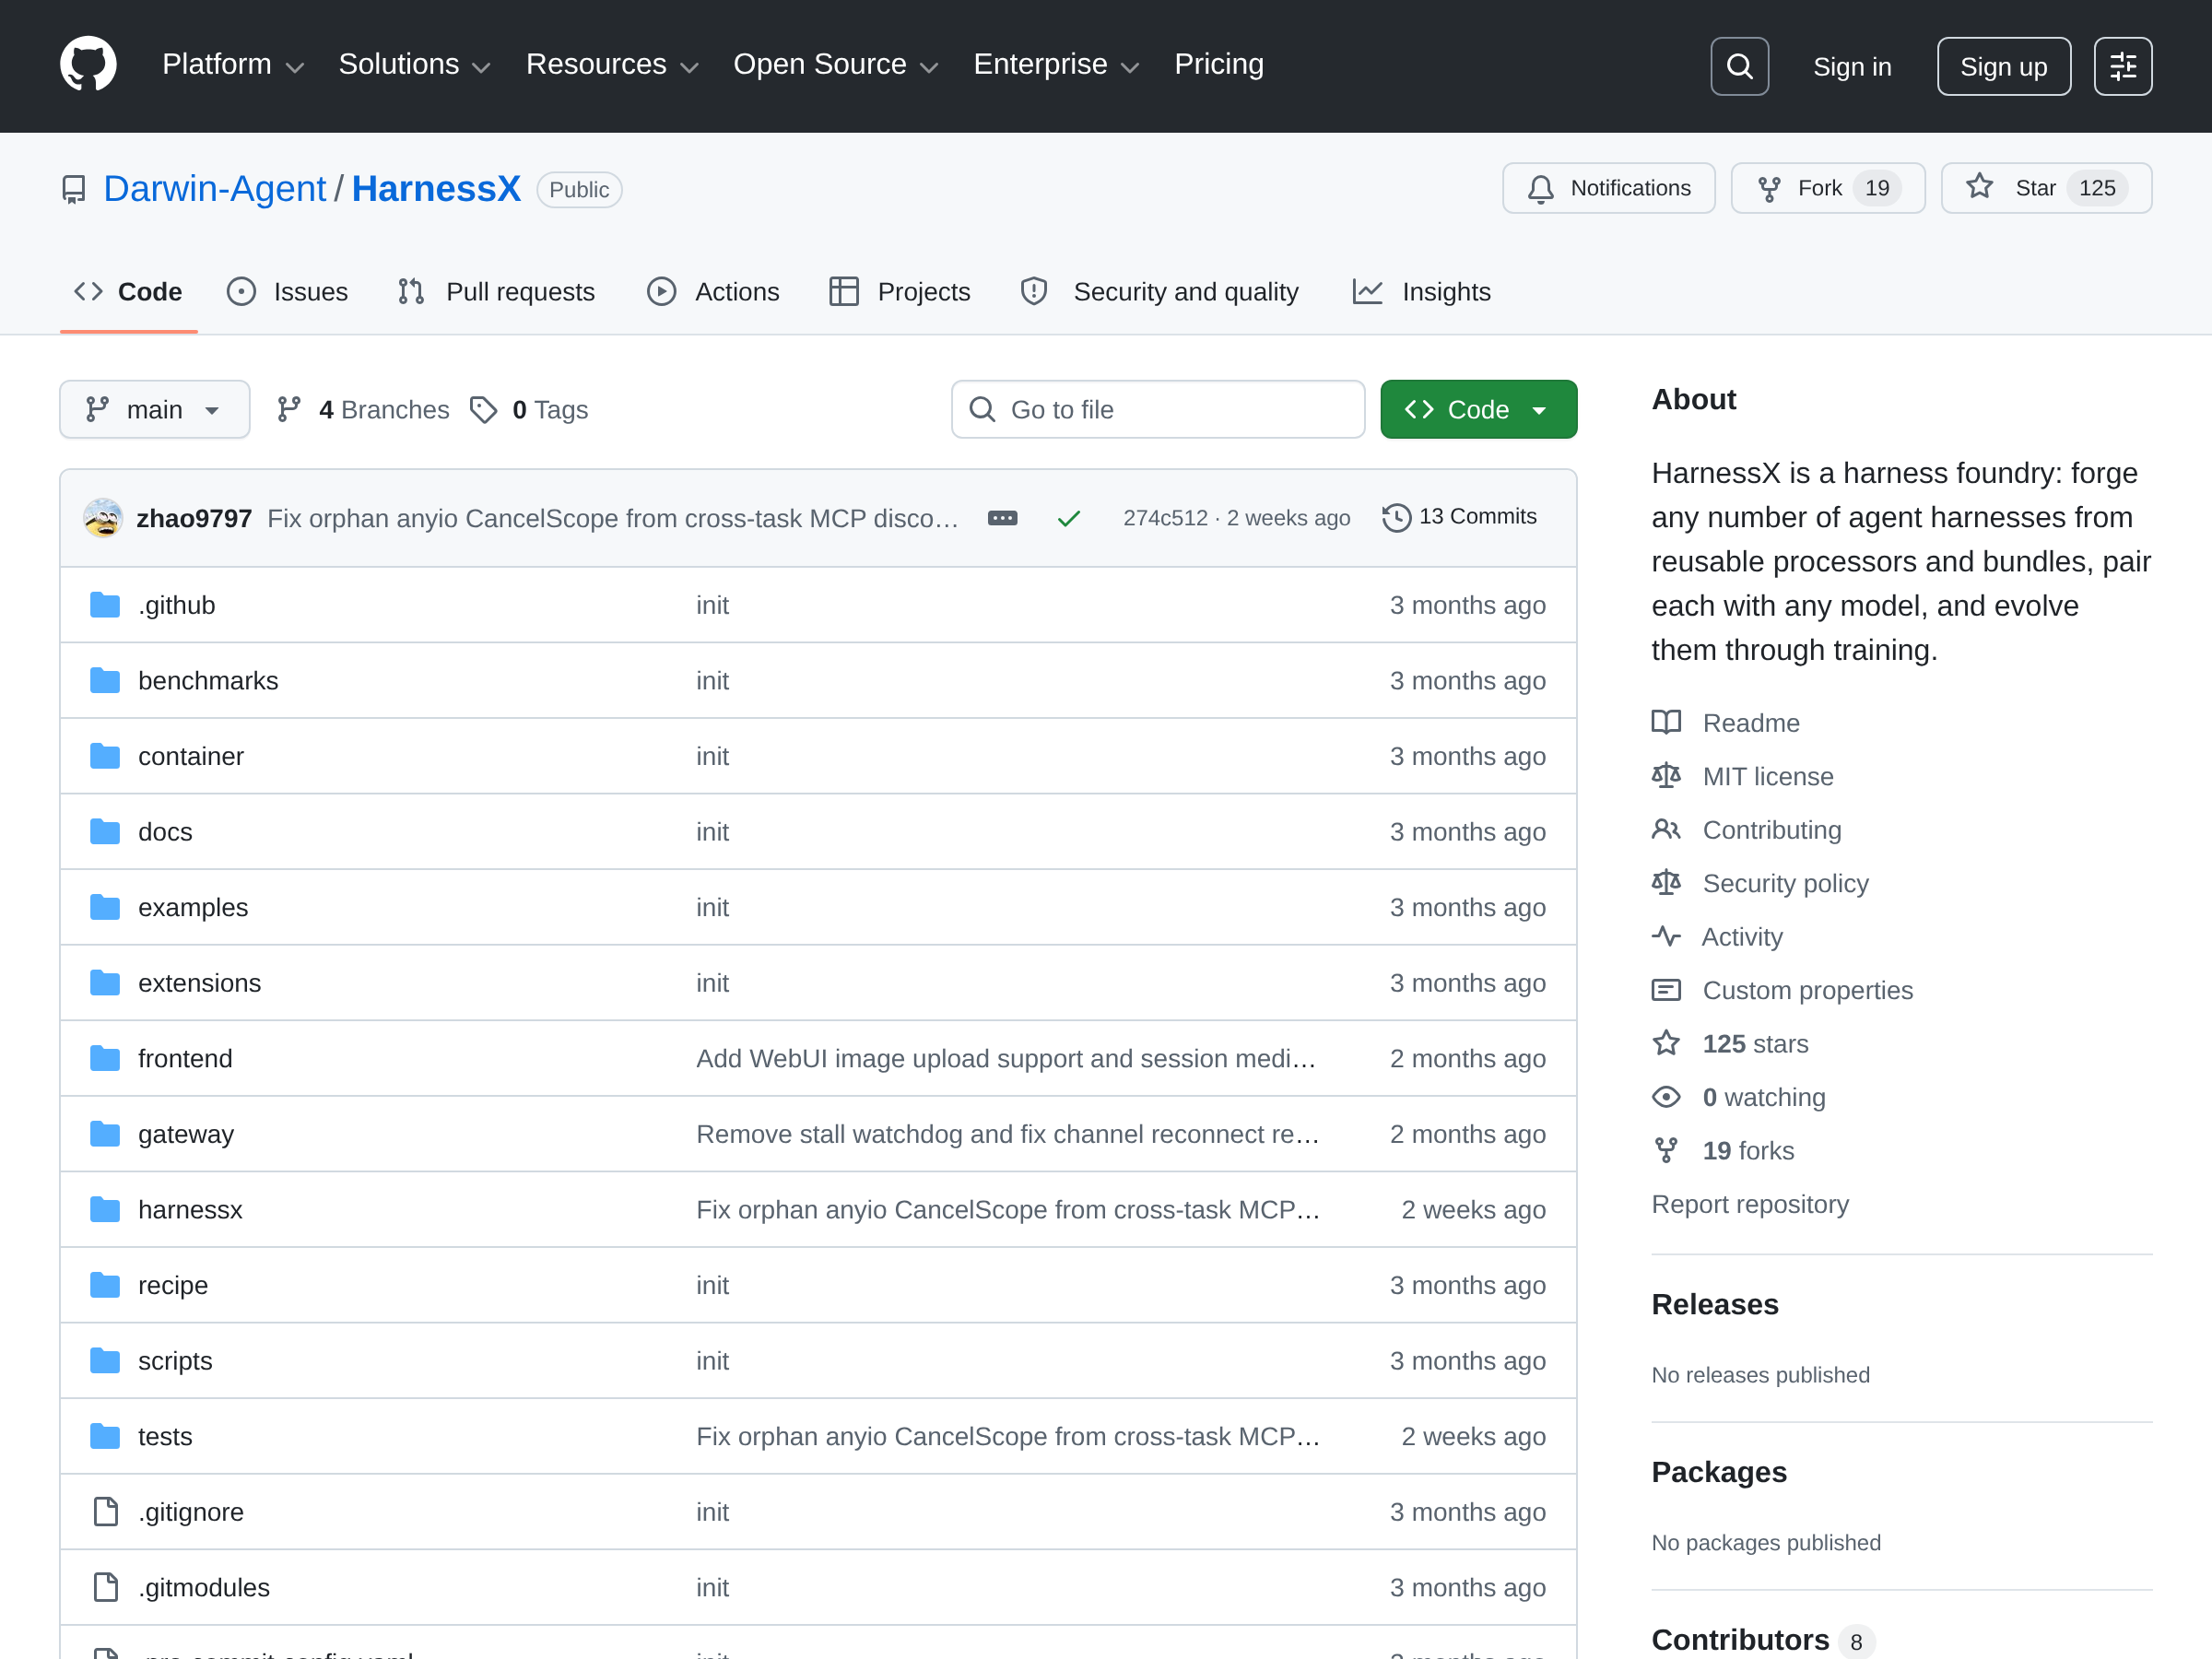Image resolution: width=2212 pixels, height=1659 pixels.
Task: Open the container folder
Action: [x=191, y=756]
